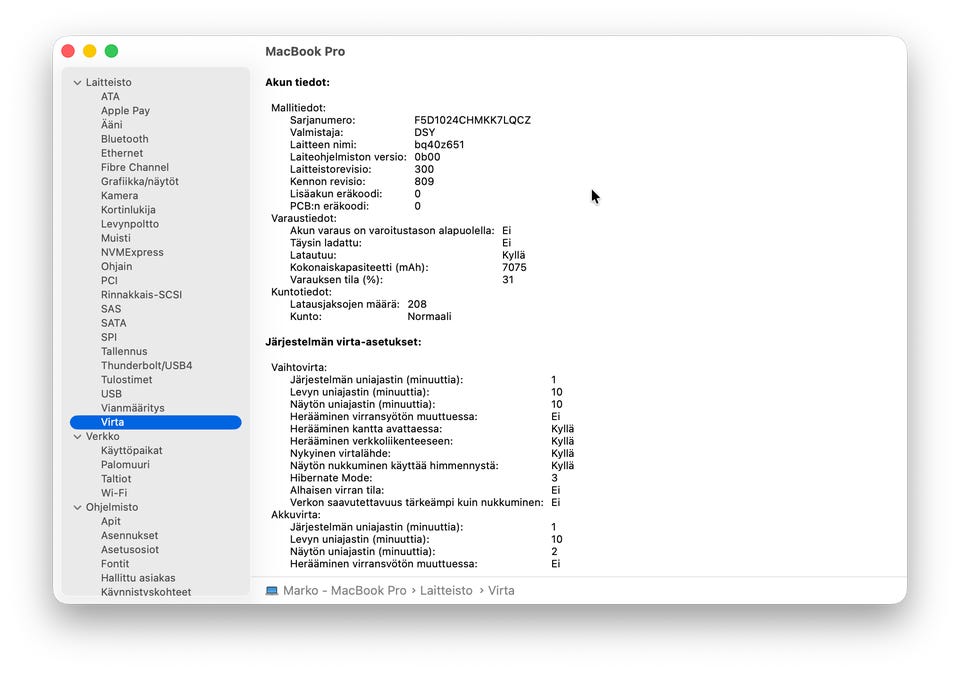This screenshot has width=960, height=674.
Task: Open the SAS entry
Action: pos(111,309)
